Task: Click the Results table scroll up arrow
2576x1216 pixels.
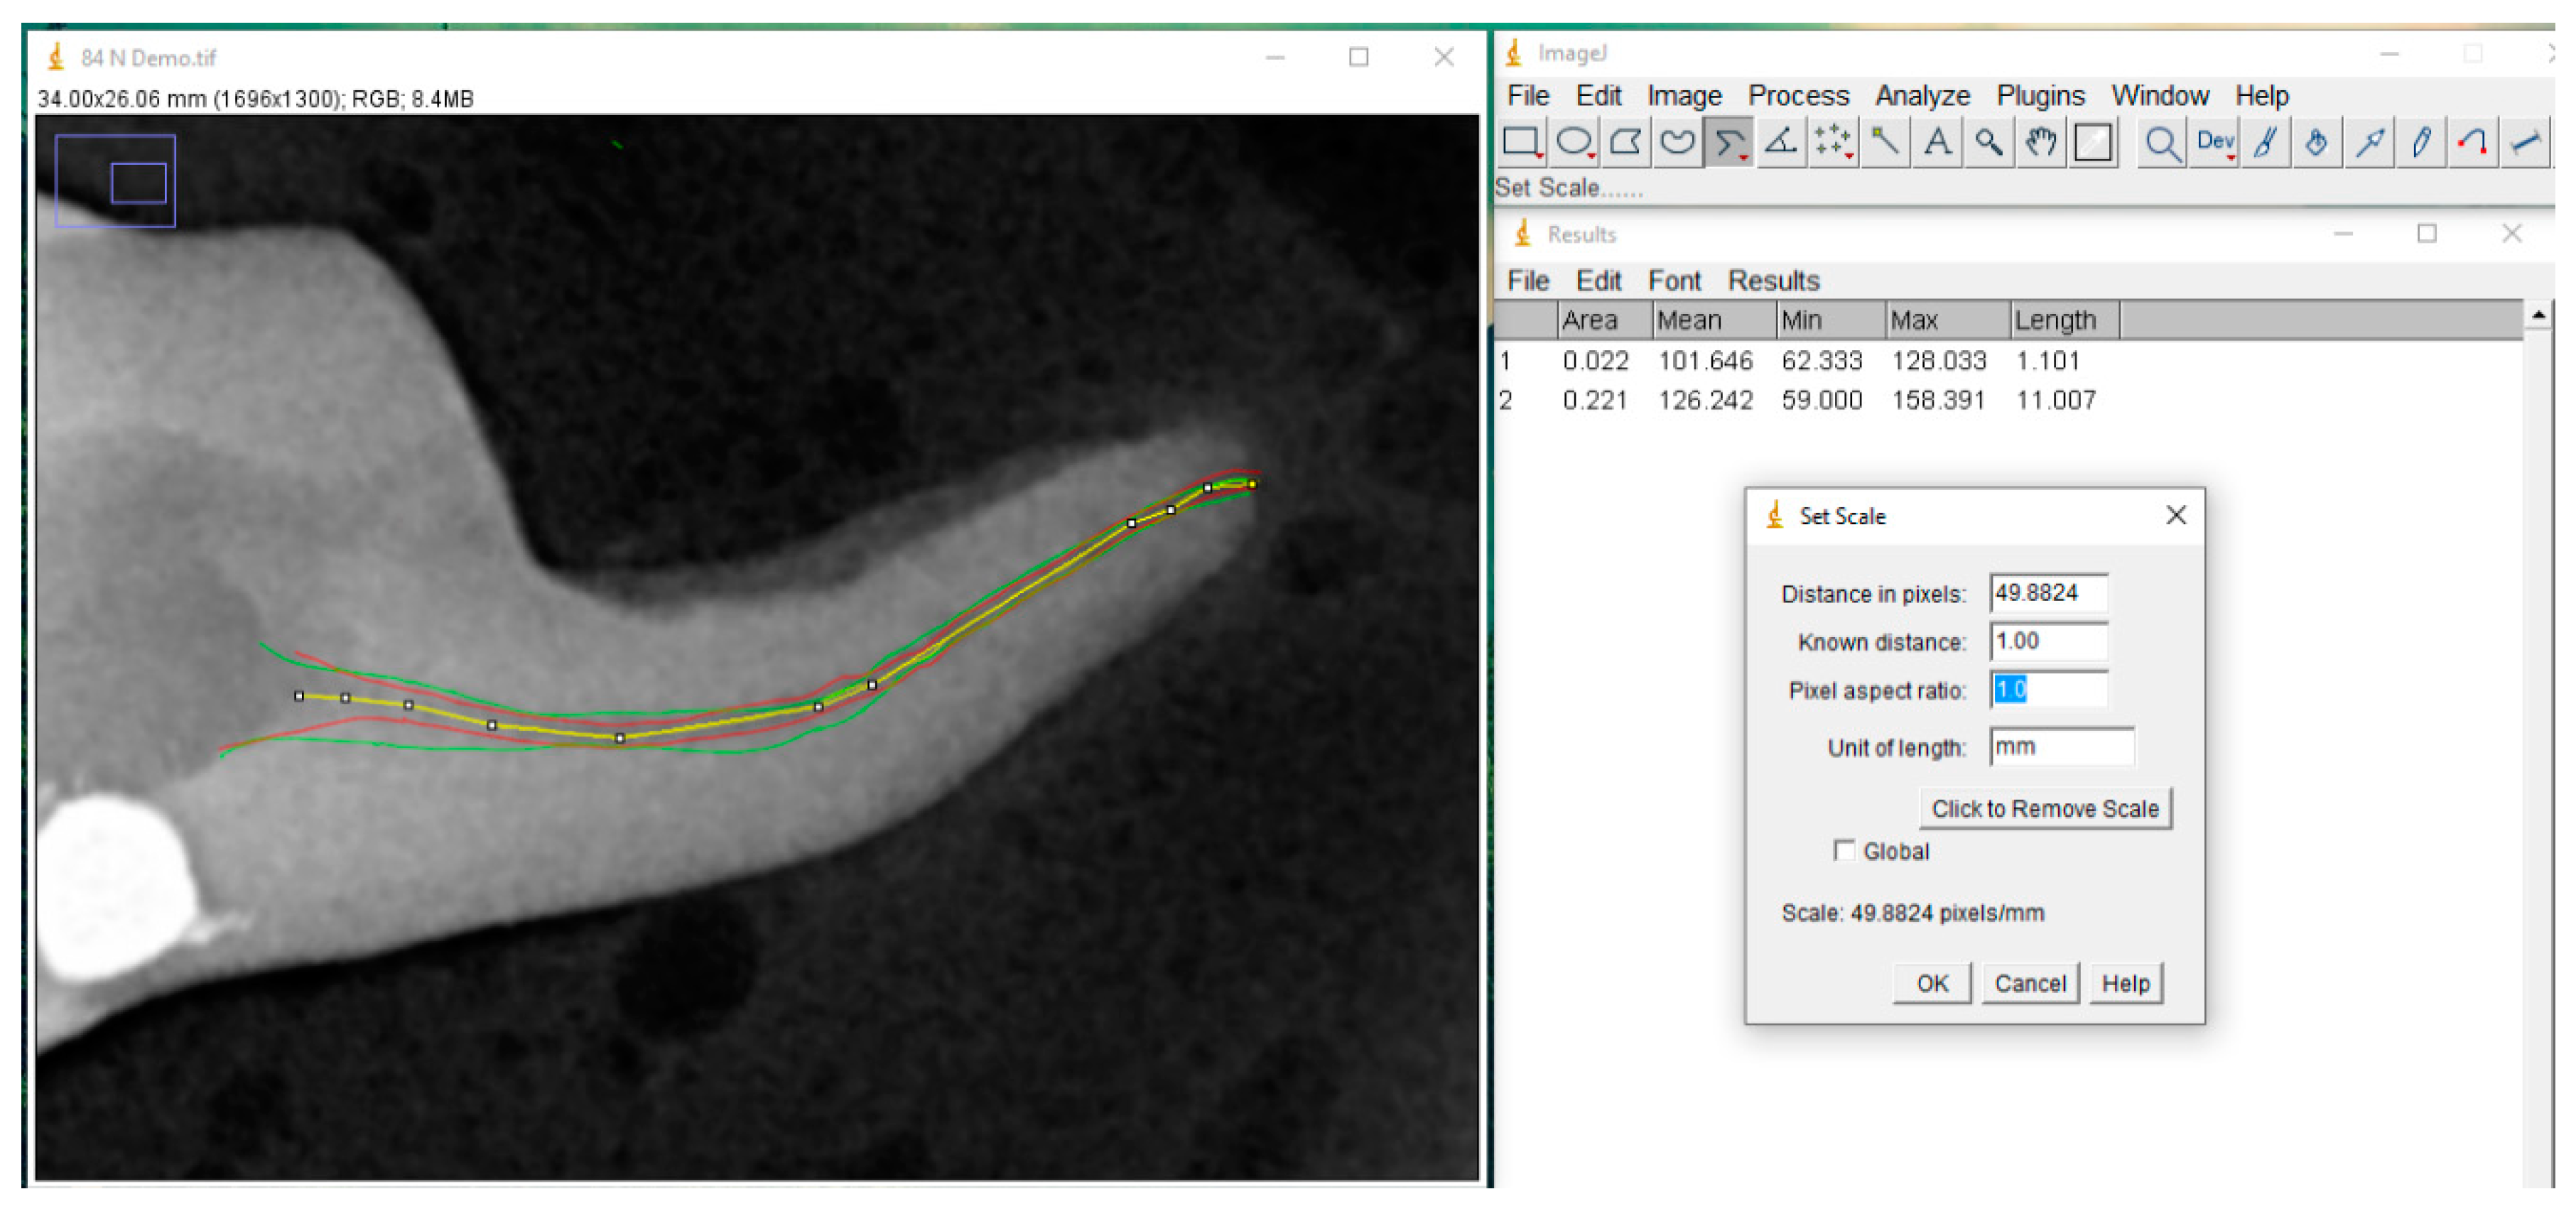Action: click(2538, 316)
